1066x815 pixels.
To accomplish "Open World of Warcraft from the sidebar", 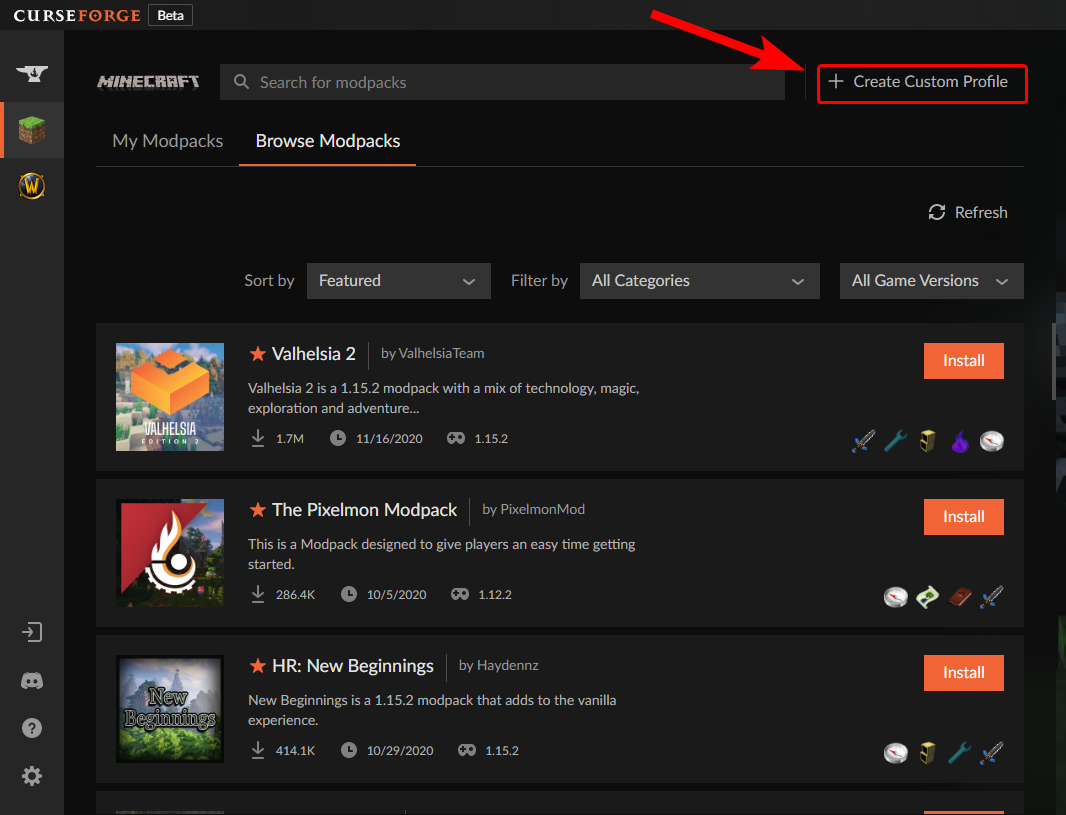I will (31, 186).
